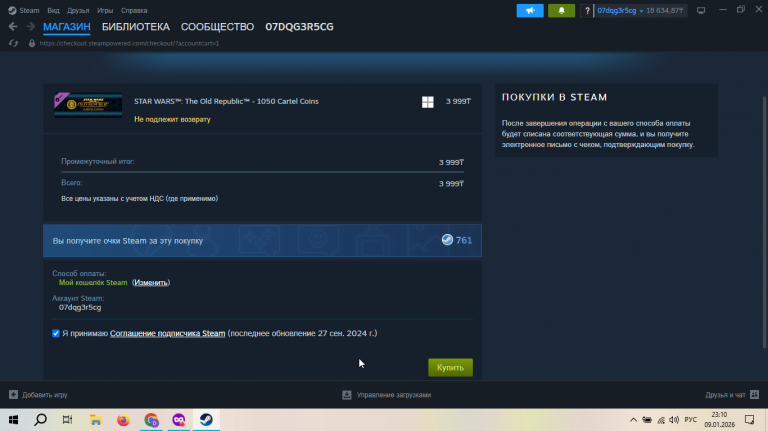The image size is (768, 431).
Task: Open the megaphone announcements button
Action: pos(530,10)
